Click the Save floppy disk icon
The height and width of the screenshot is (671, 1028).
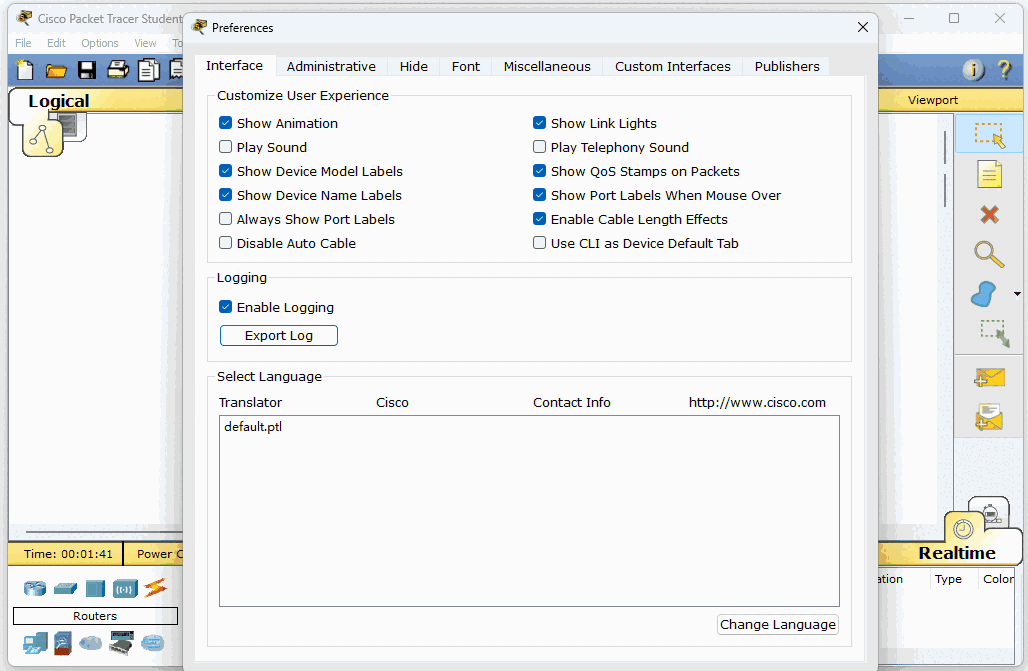click(87, 70)
